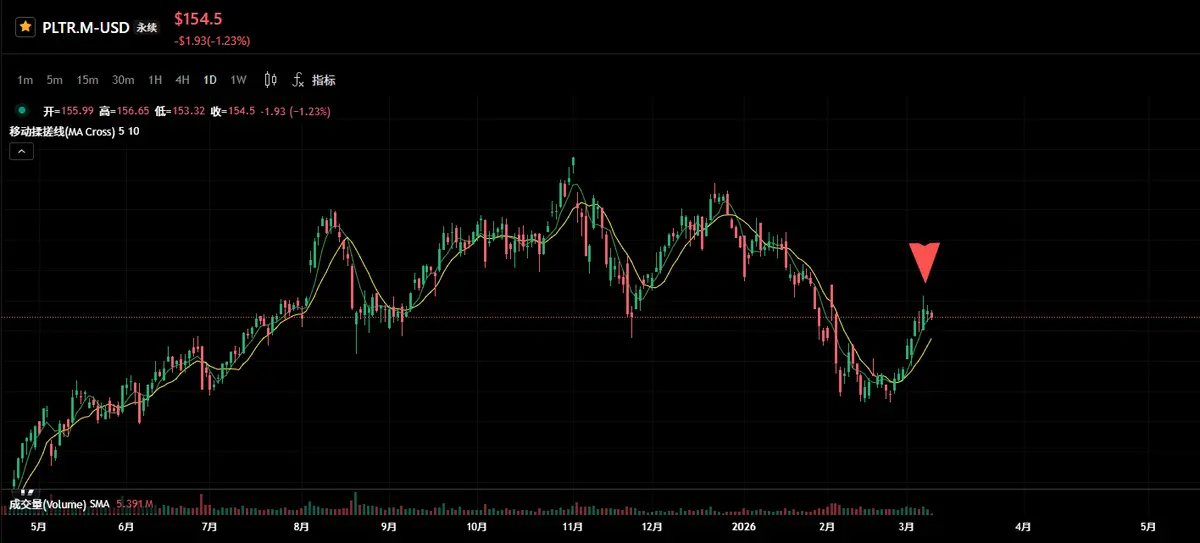Click the large $154.5 price
Image resolution: width=1200 pixels, height=543 pixels.
(x=198, y=19)
